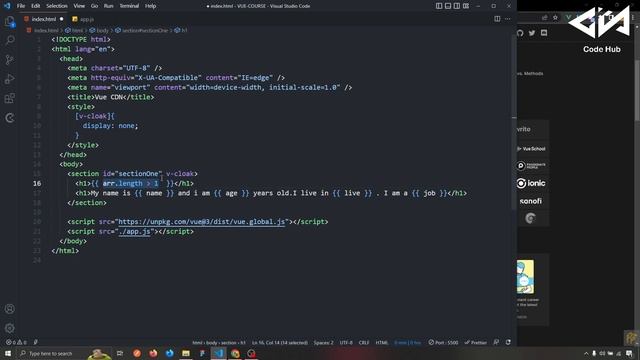This screenshot has width=640, height=360.
Task: Open the errors and warnings status indicator
Action: [x=16, y=342]
